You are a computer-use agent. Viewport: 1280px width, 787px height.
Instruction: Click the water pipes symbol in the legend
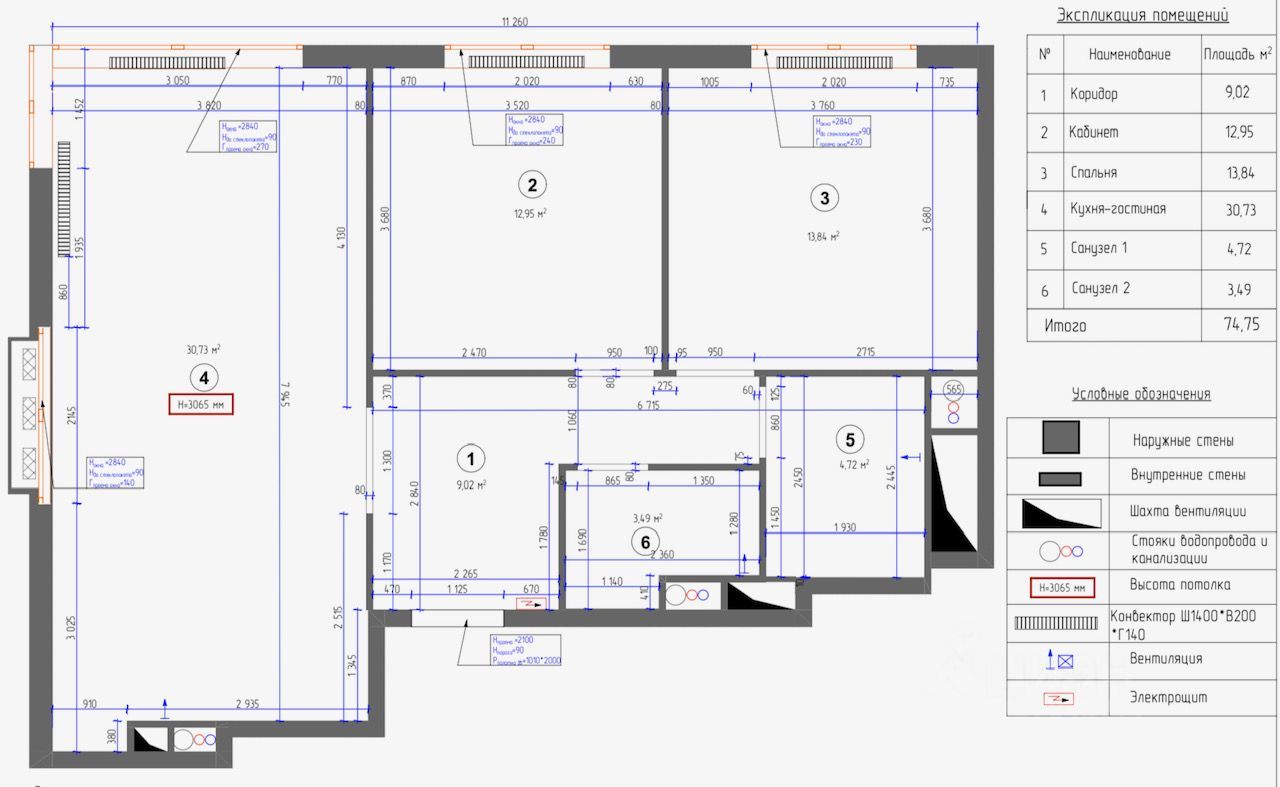pos(1060,550)
